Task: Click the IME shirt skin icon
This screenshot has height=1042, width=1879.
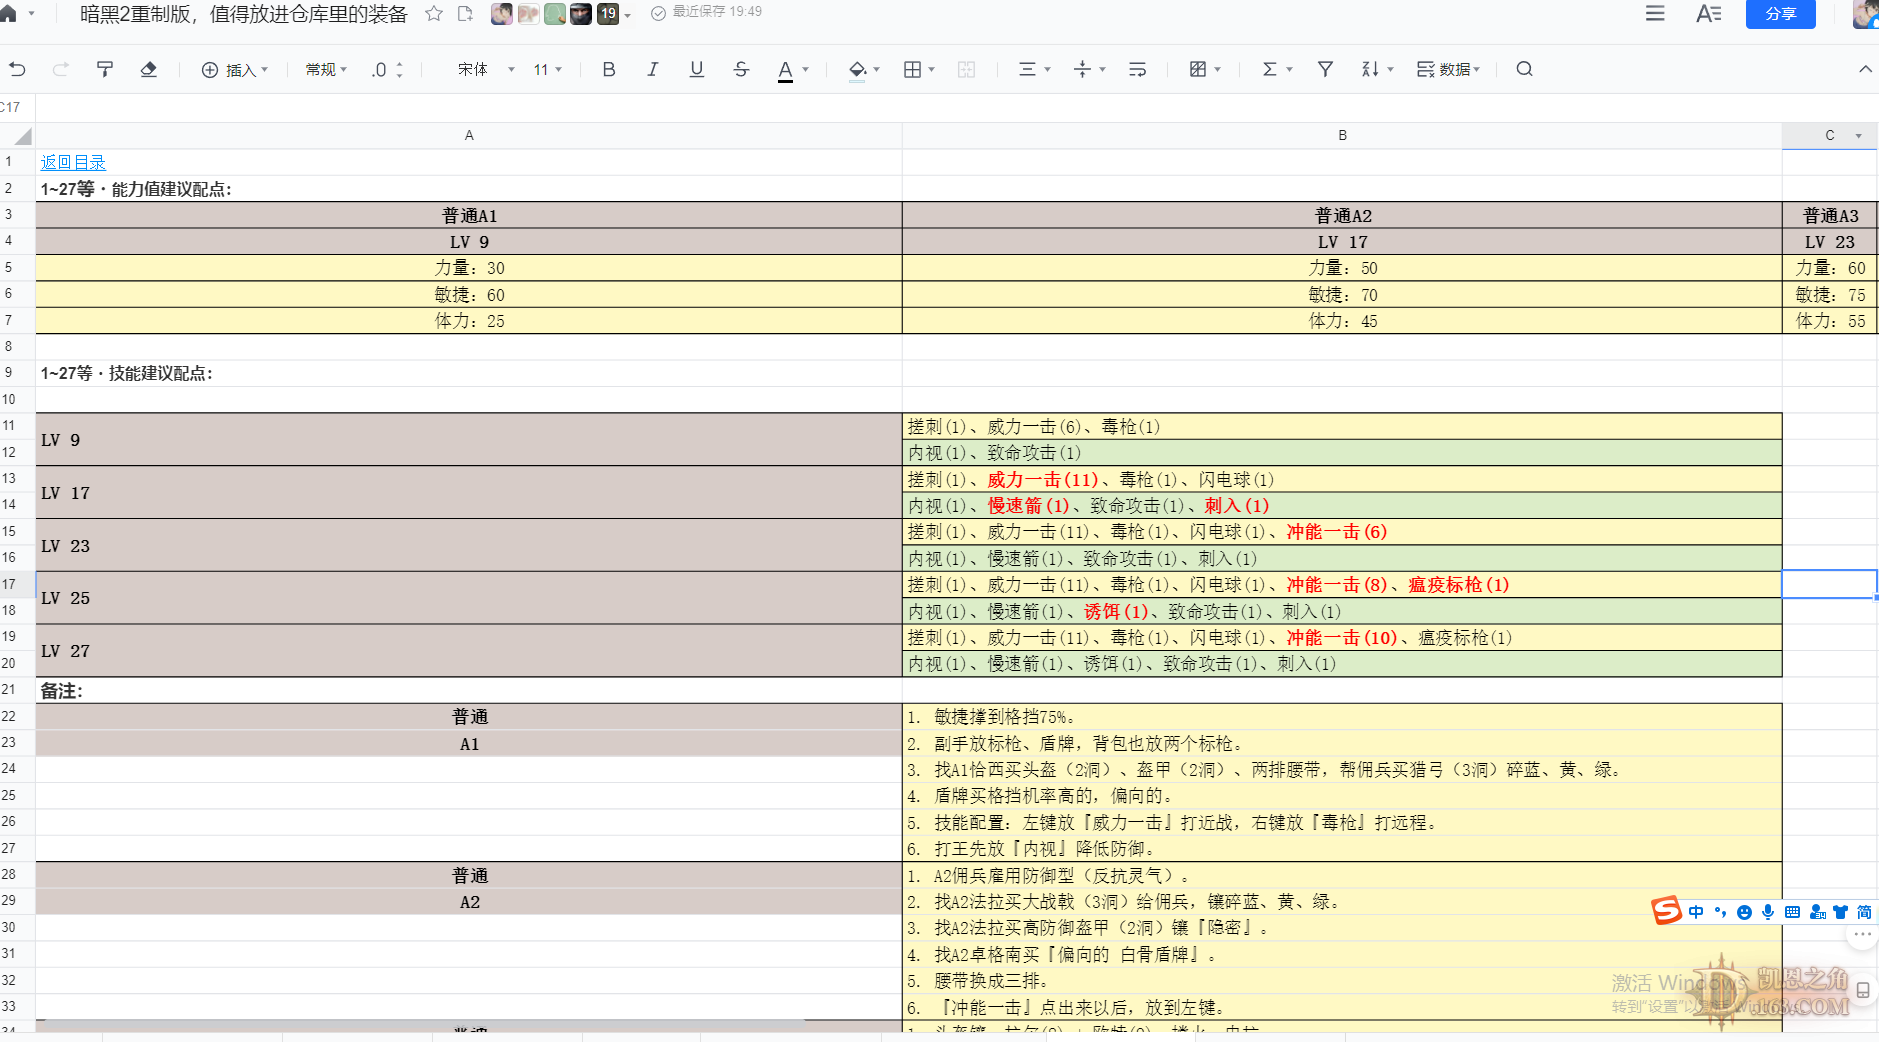Action: 1840,912
